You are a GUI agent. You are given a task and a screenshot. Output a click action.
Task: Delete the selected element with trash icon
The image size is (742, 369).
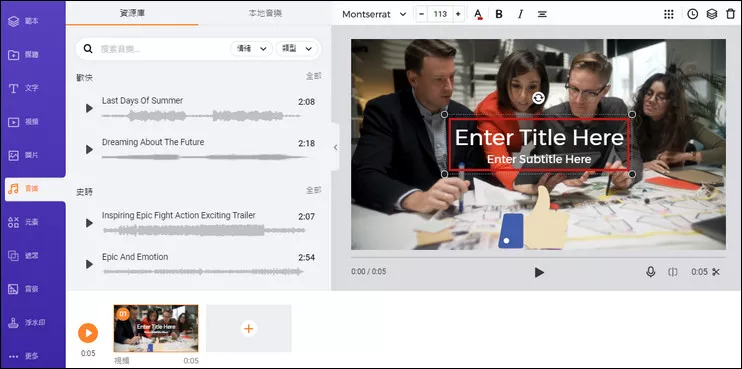pos(731,14)
